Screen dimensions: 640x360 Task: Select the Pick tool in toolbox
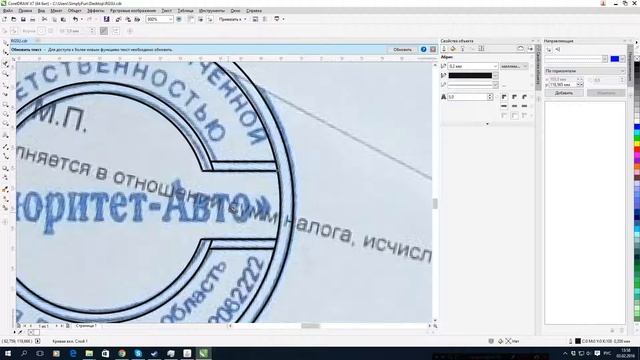5,42
